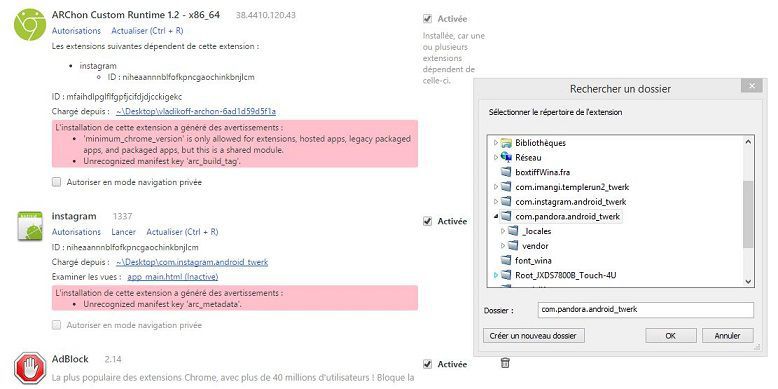Click the com.instagram.android_twerk folder icon in the dialog

tap(506, 202)
